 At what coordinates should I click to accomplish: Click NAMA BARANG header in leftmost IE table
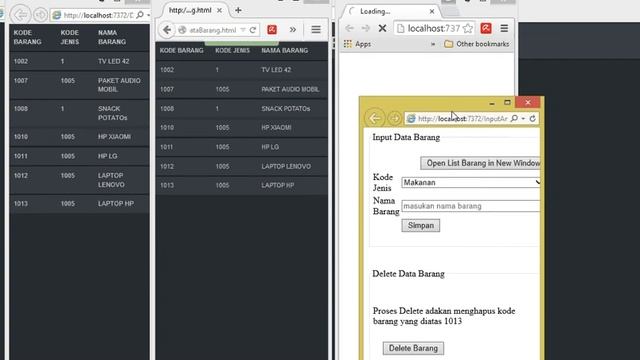pos(112,37)
